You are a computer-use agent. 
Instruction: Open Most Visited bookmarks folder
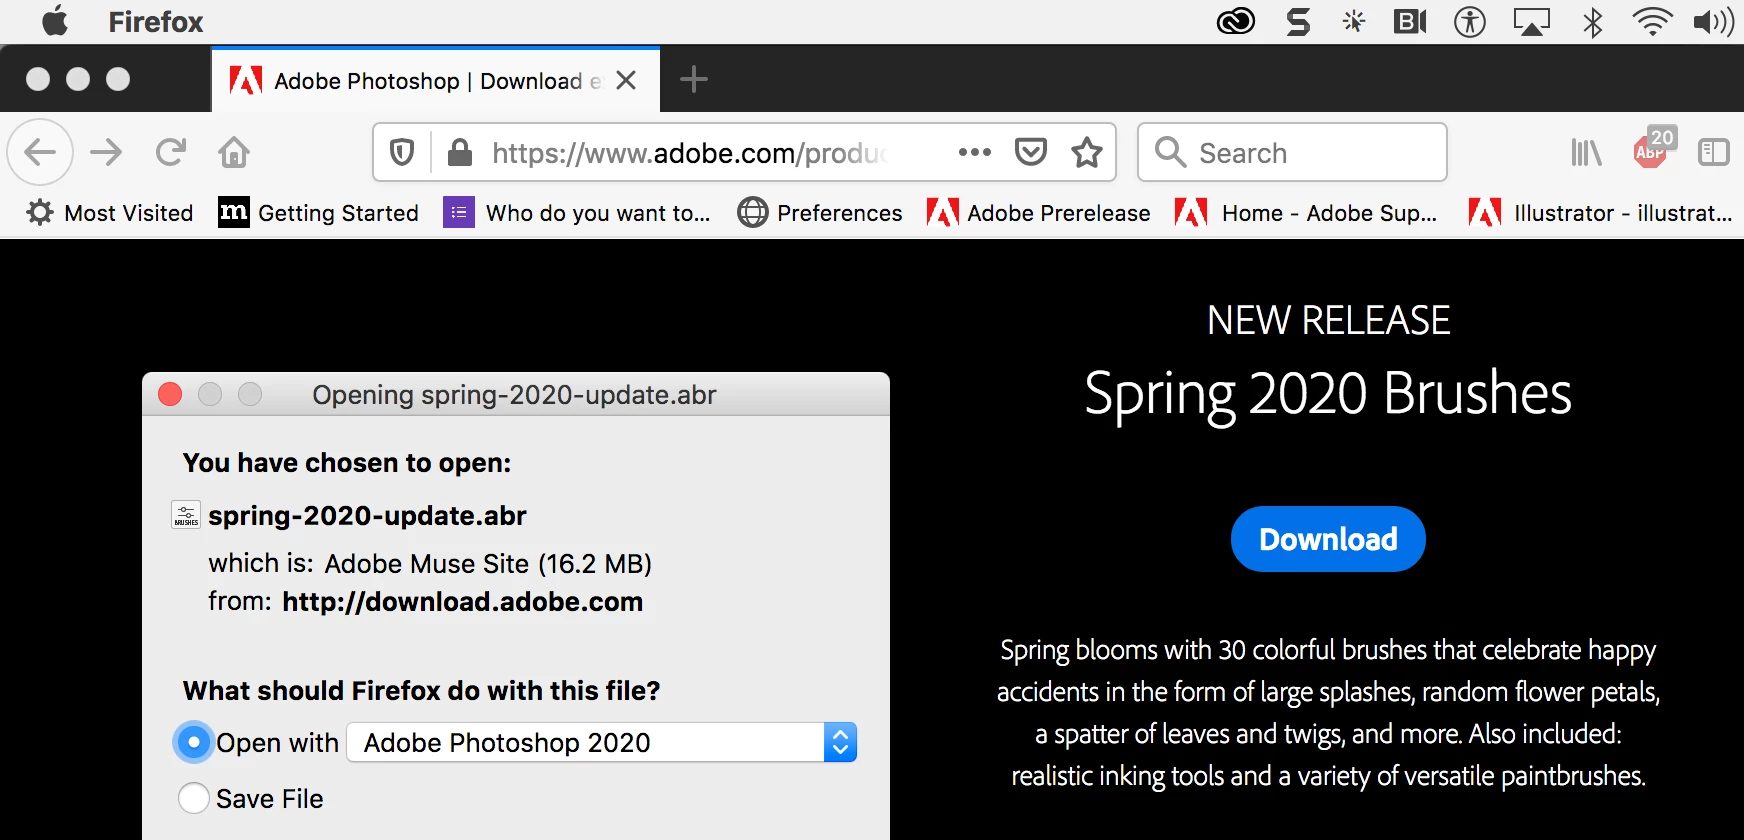pyautogui.click(x=110, y=213)
